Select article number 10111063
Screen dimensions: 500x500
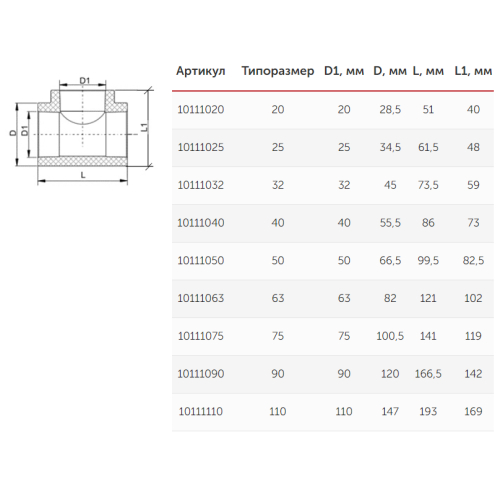click(x=201, y=298)
